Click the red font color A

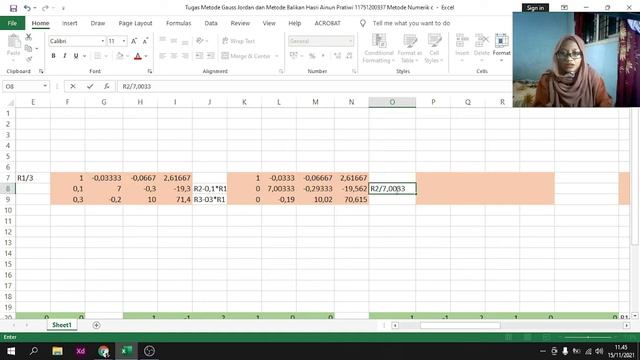[x=138, y=56]
